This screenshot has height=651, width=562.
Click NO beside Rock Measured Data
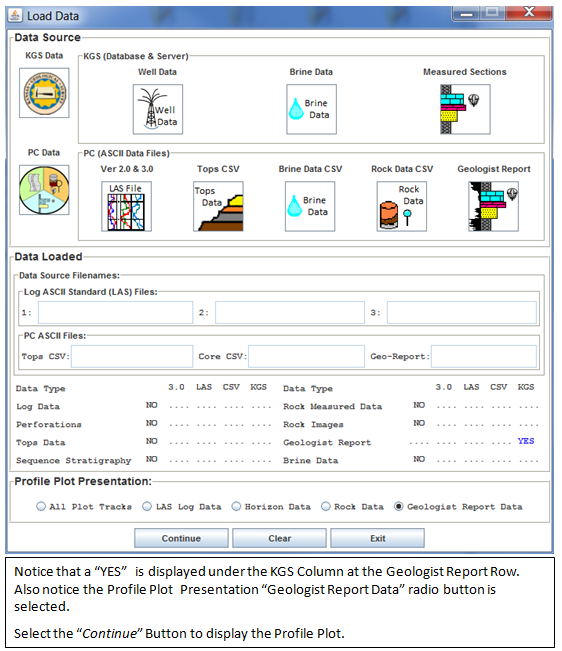coord(419,405)
